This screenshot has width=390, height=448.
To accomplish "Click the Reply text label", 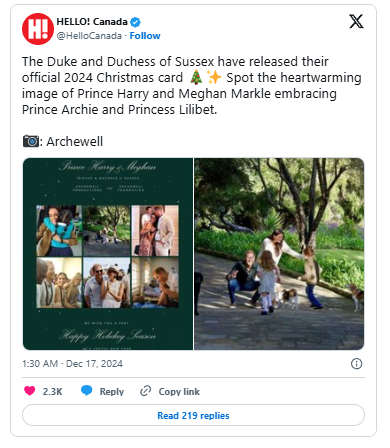I will [112, 391].
